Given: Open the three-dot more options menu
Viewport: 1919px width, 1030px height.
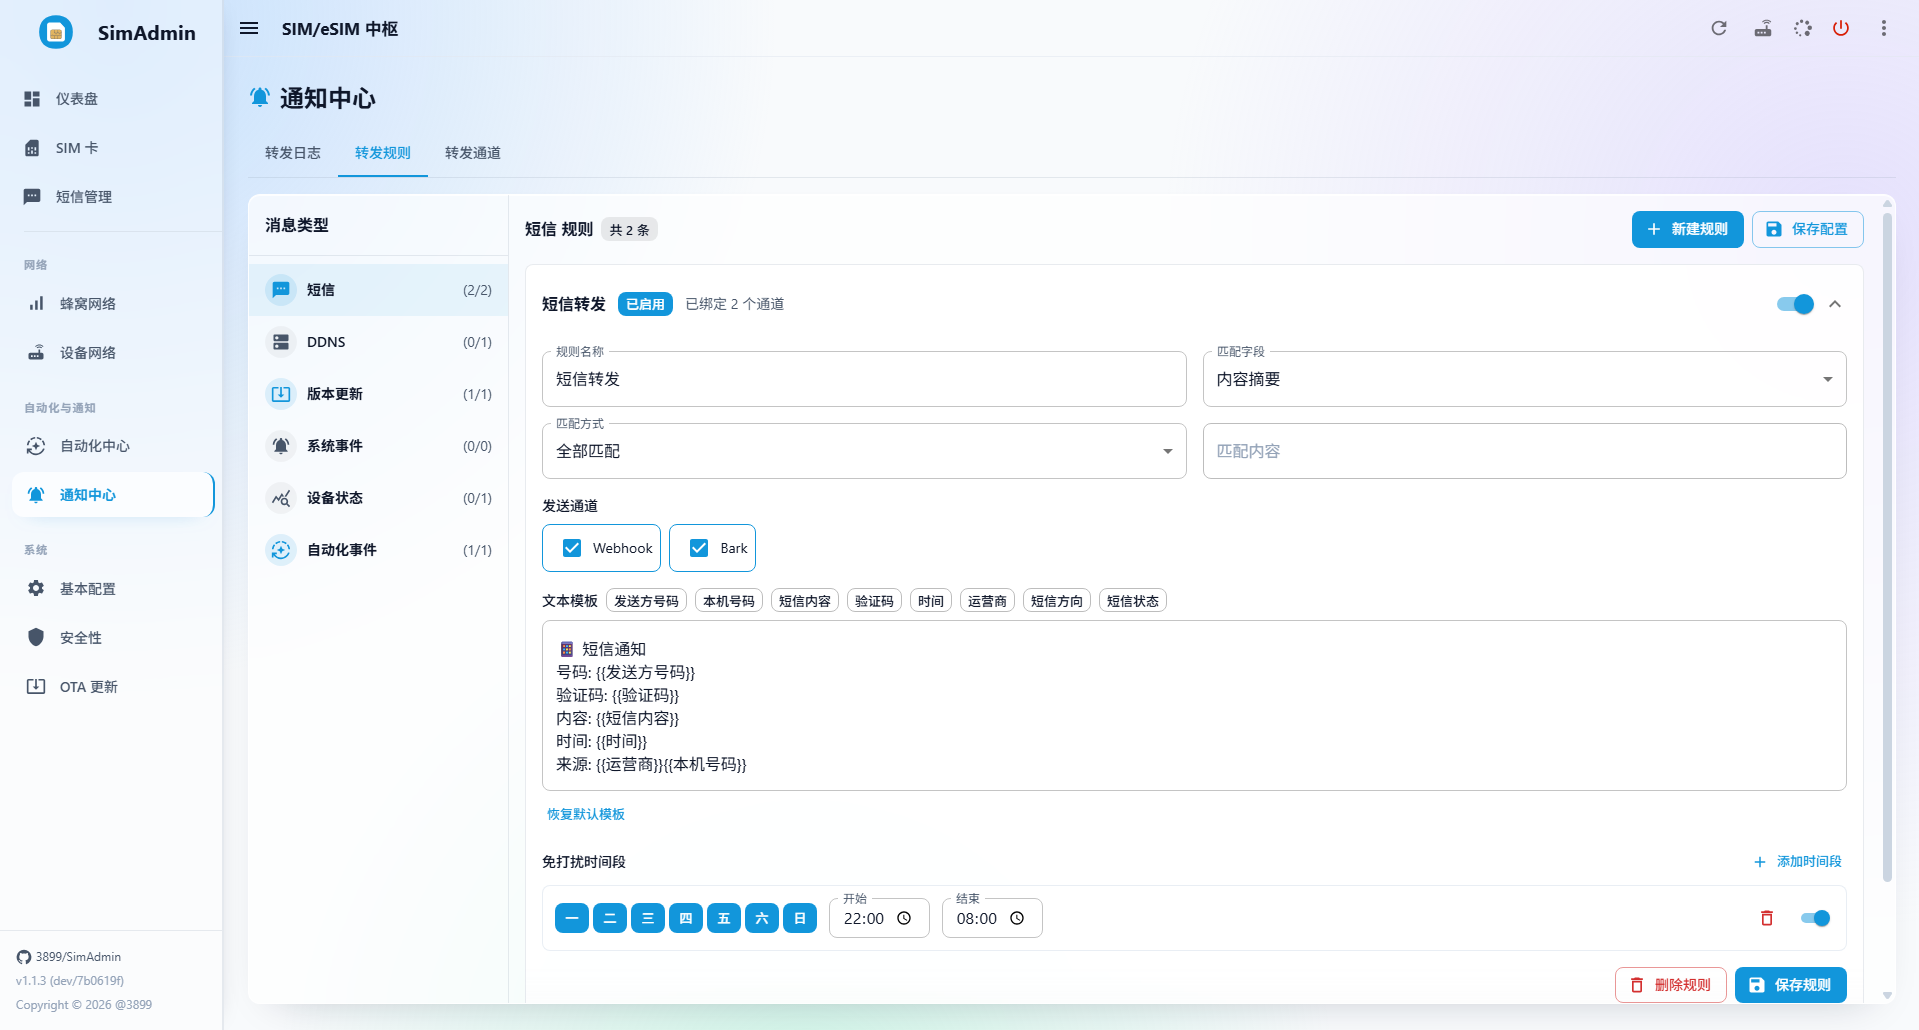Looking at the screenshot, I should (1884, 28).
